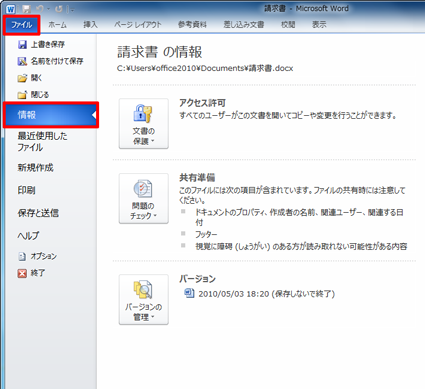Open the ファイル tab
Screen dimensions: 425x389
(22, 25)
